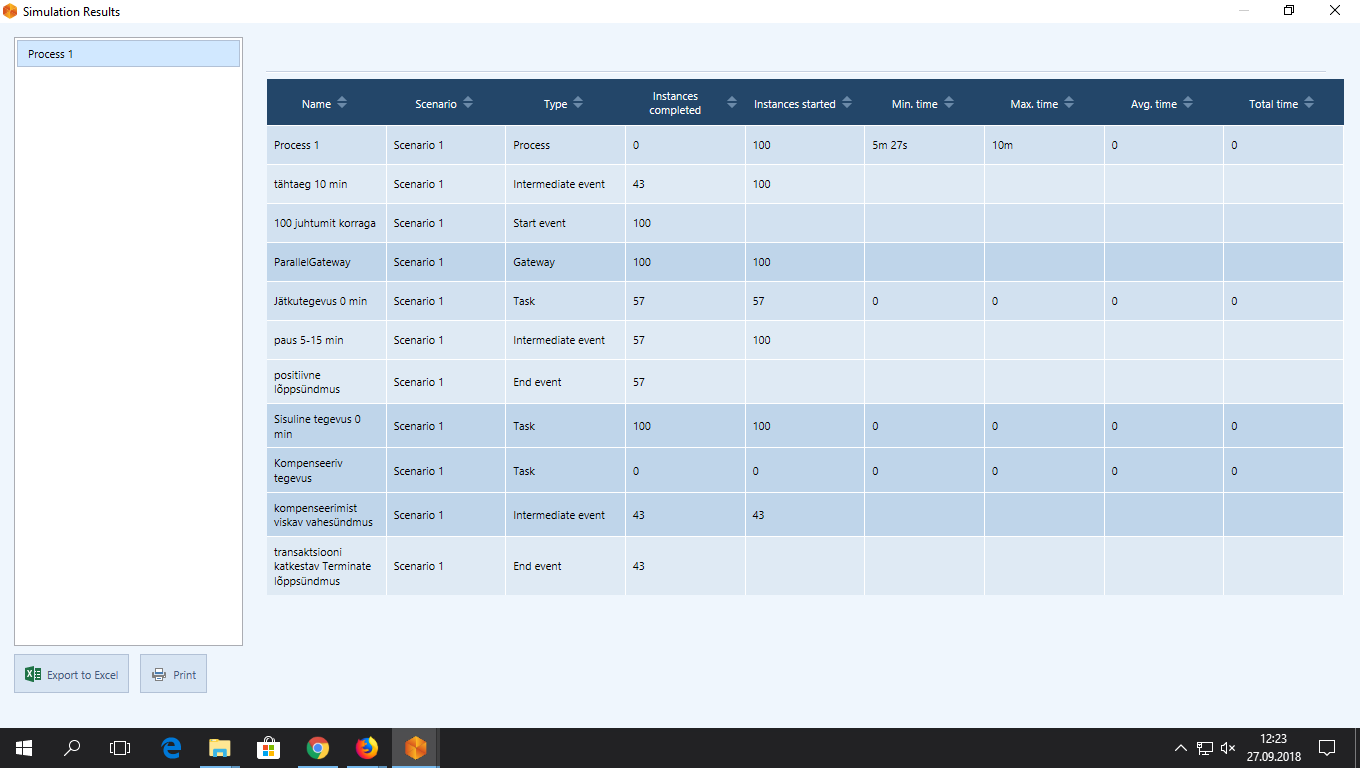Show hidden system tray icons
Image resolution: width=1360 pixels, height=768 pixels.
(1181, 748)
